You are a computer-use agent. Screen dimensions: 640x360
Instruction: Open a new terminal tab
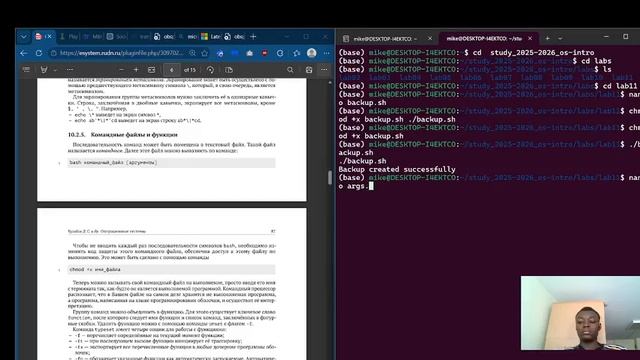pyautogui.click(x=548, y=38)
